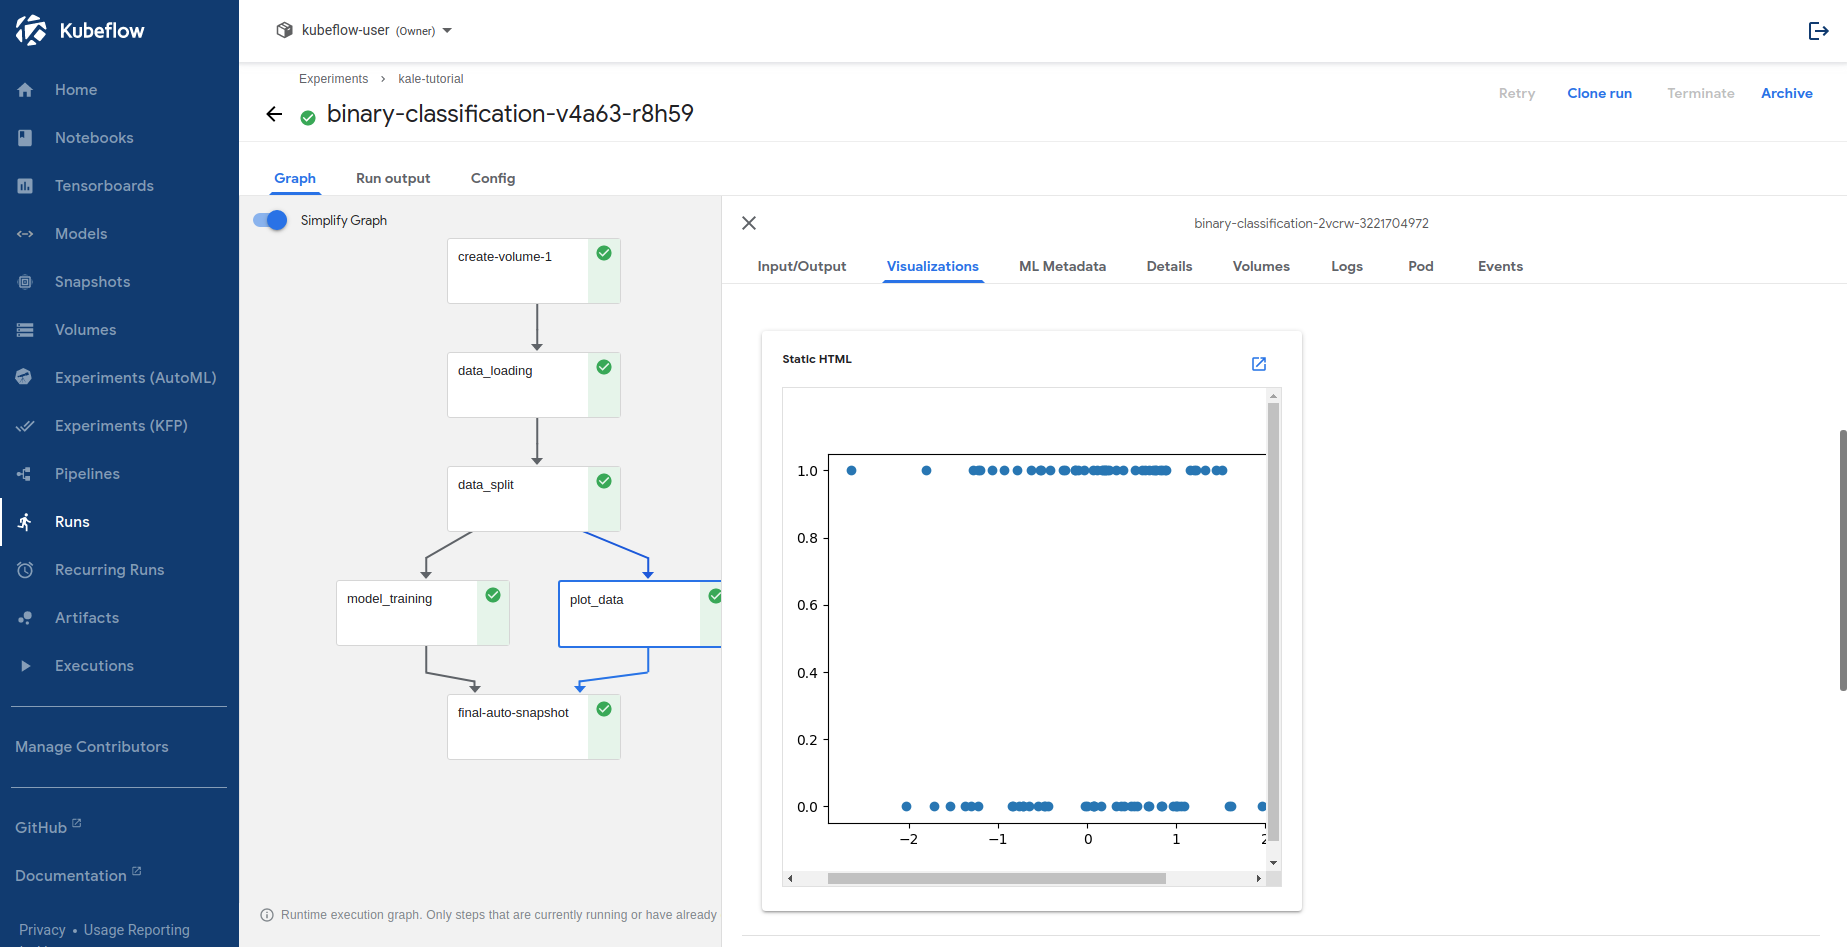Image resolution: width=1847 pixels, height=947 pixels.
Task: Select the data_split graph node
Action: pyautogui.click(x=534, y=499)
